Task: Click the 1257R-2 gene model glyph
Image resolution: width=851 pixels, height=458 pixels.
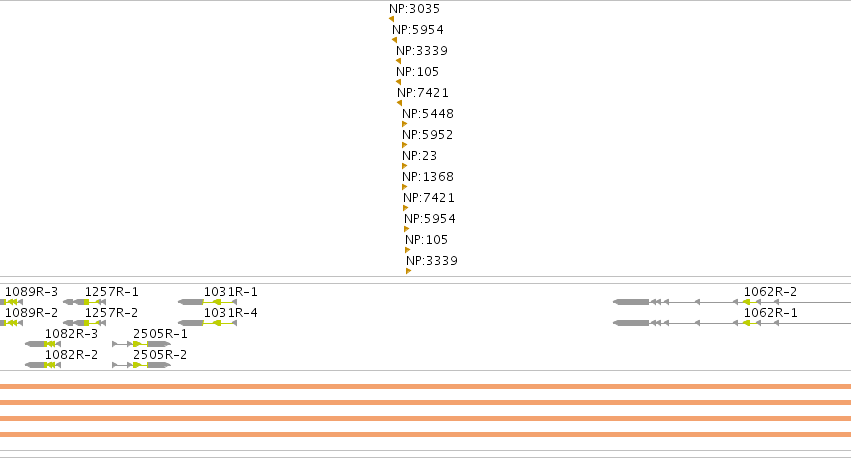Action: 84,323
